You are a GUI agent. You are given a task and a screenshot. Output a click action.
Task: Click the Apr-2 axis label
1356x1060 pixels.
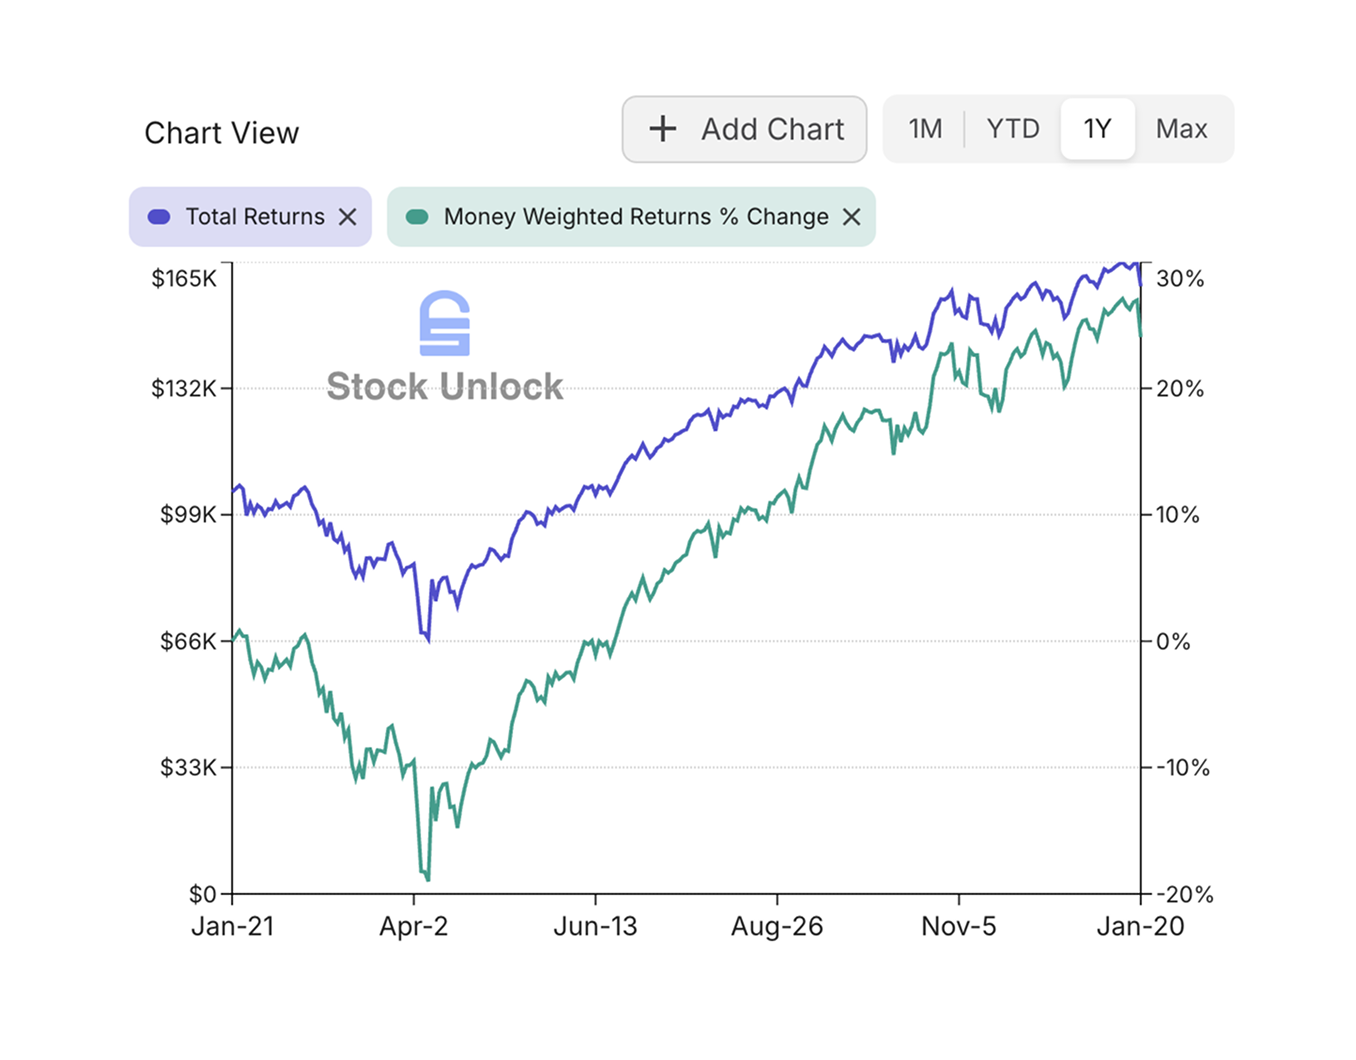click(x=413, y=926)
